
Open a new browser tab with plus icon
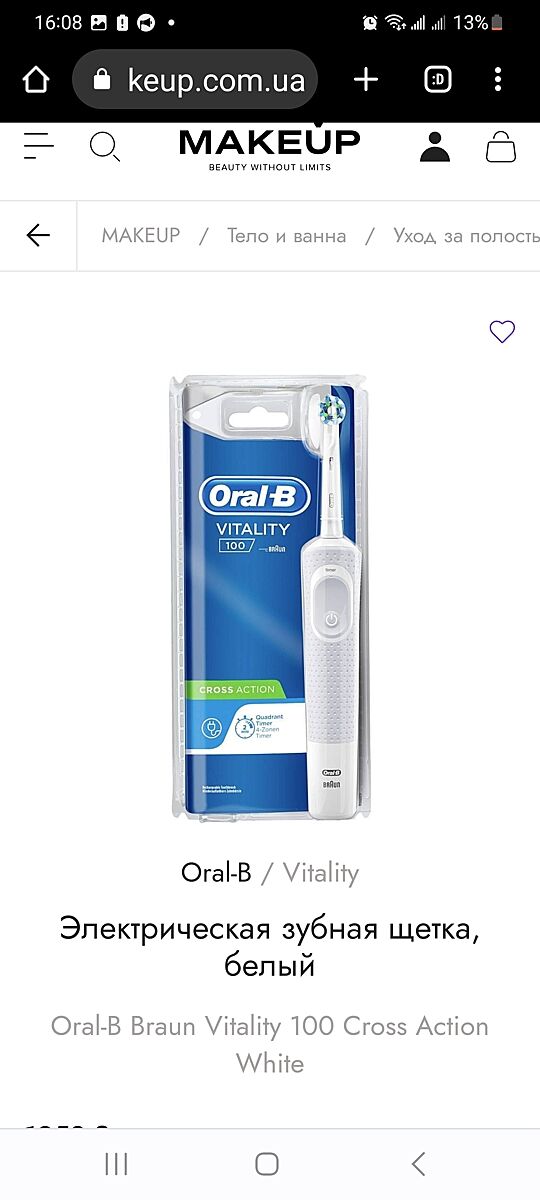pos(366,80)
